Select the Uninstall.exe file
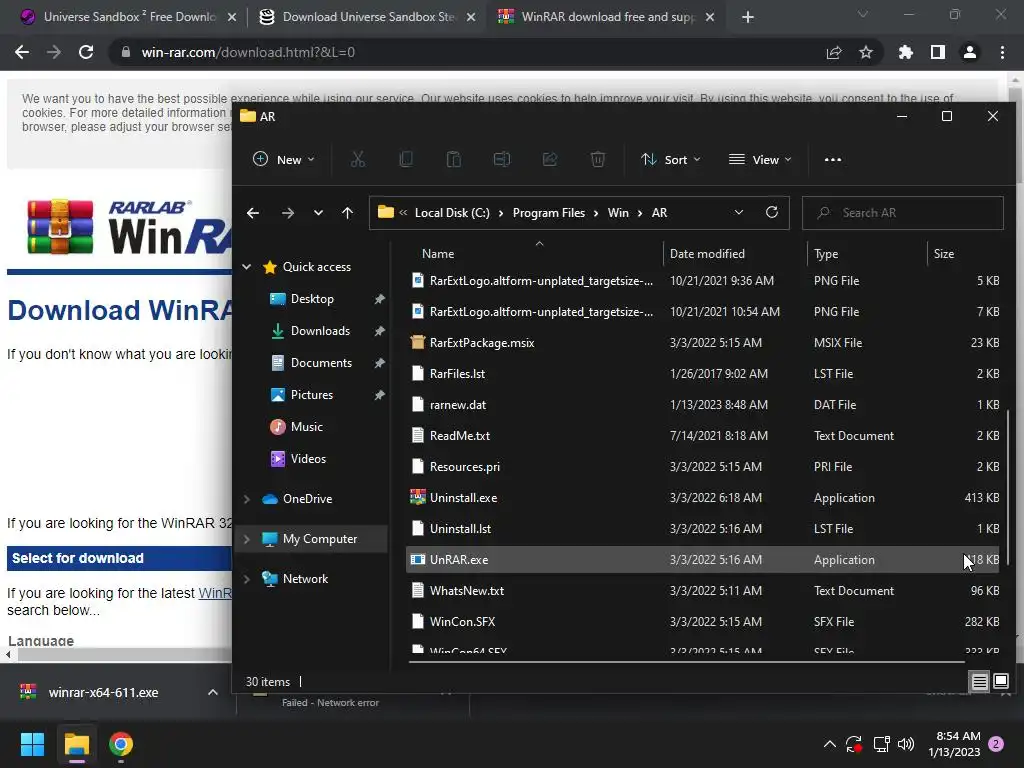Image resolution: width=1024 pixels, height=768 pixels. tap(702, 498)
